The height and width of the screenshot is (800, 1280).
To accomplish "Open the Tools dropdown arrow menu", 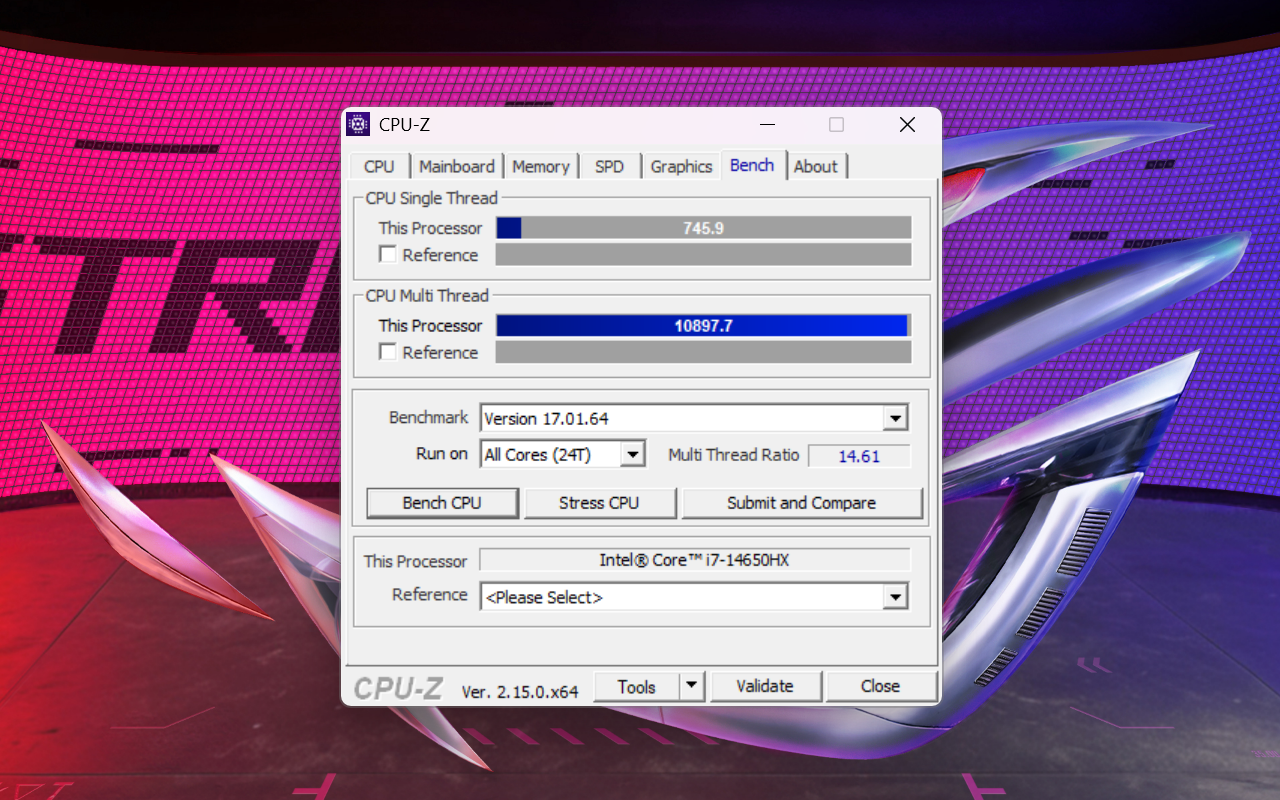I will [x=692, y=687].
